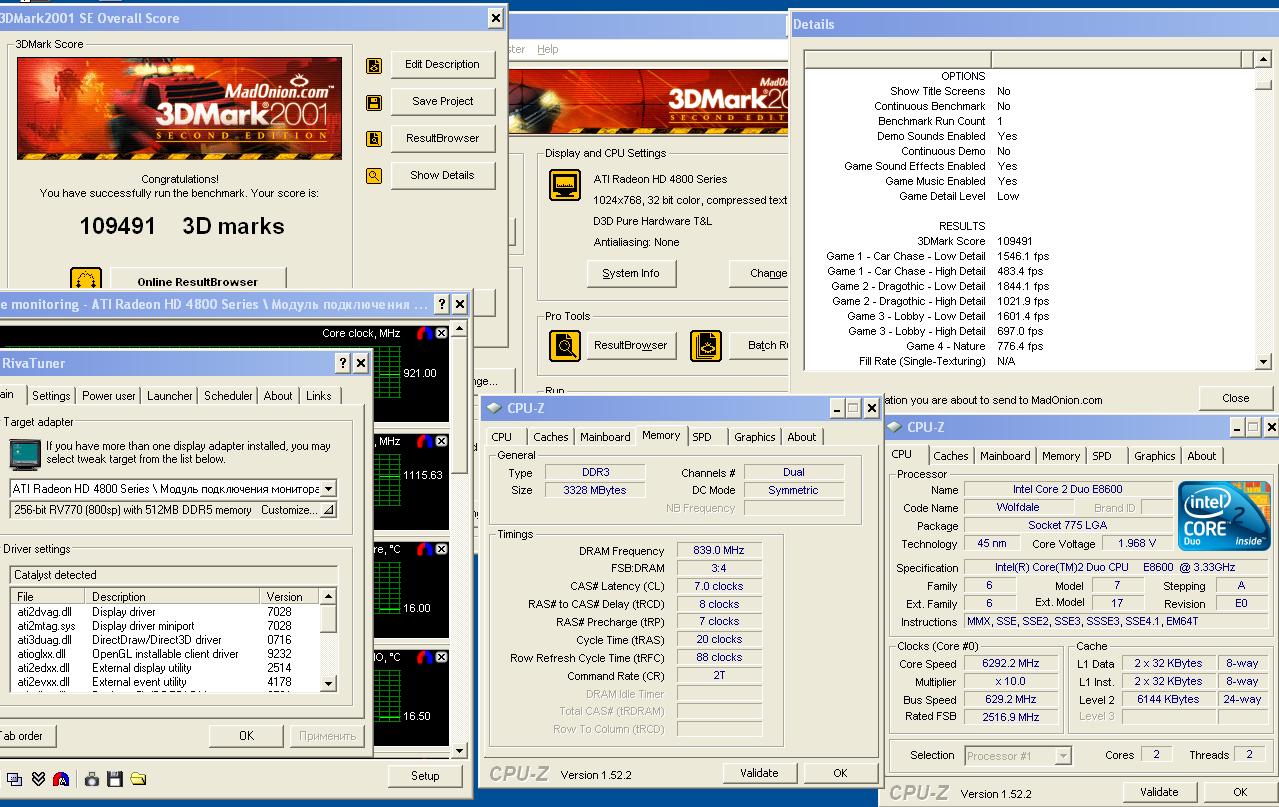Click the Details list scroll-down arrow
Screen dimensions: 1279x807
coord(1262,362)
